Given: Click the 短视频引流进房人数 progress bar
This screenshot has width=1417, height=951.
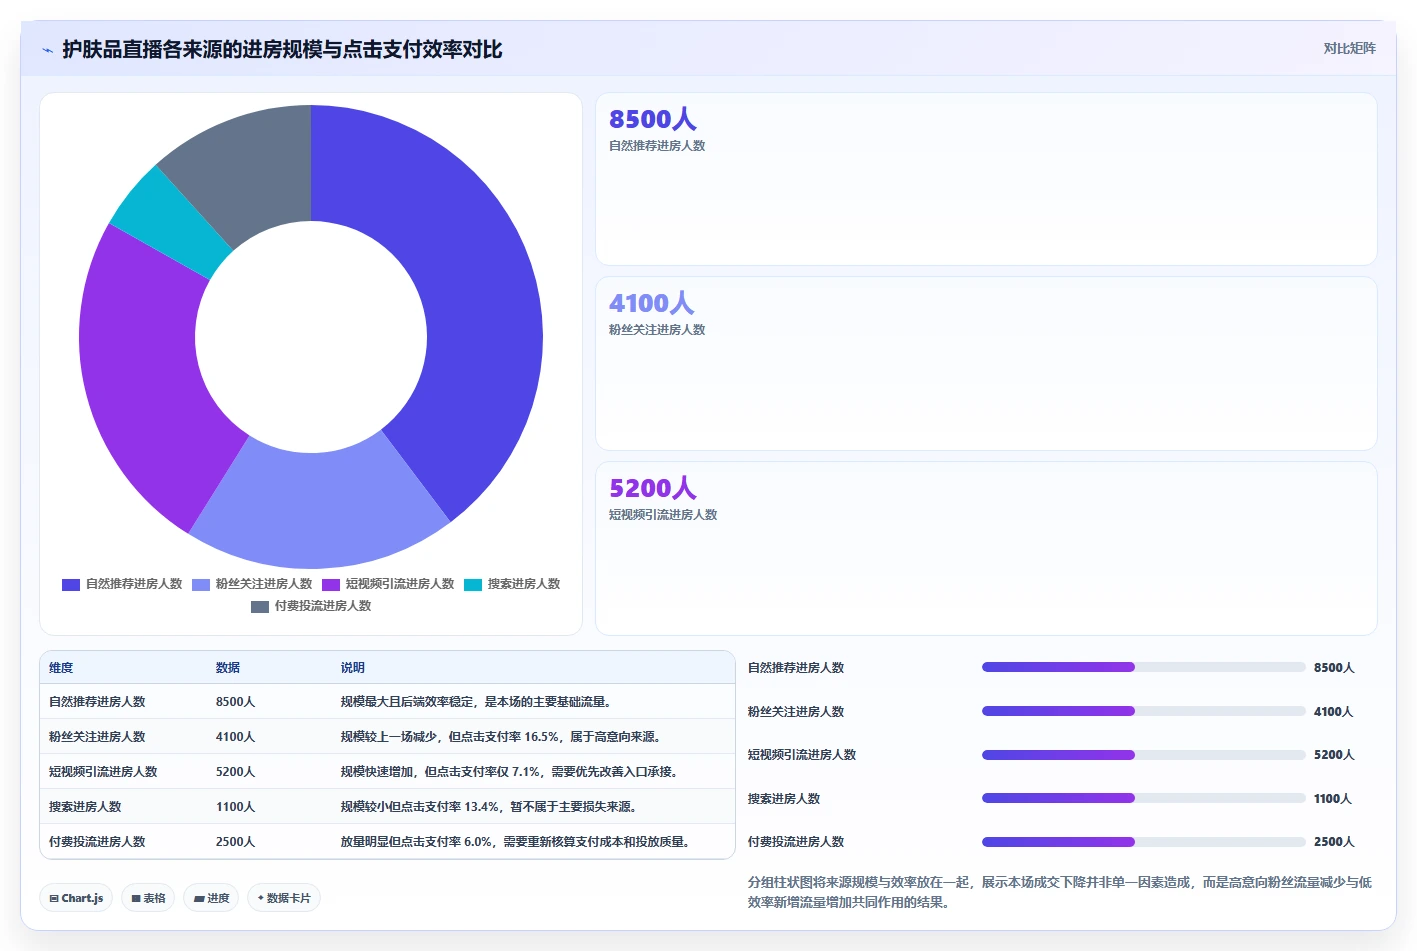Looking at the screenshot, I should pos(1143,755).
